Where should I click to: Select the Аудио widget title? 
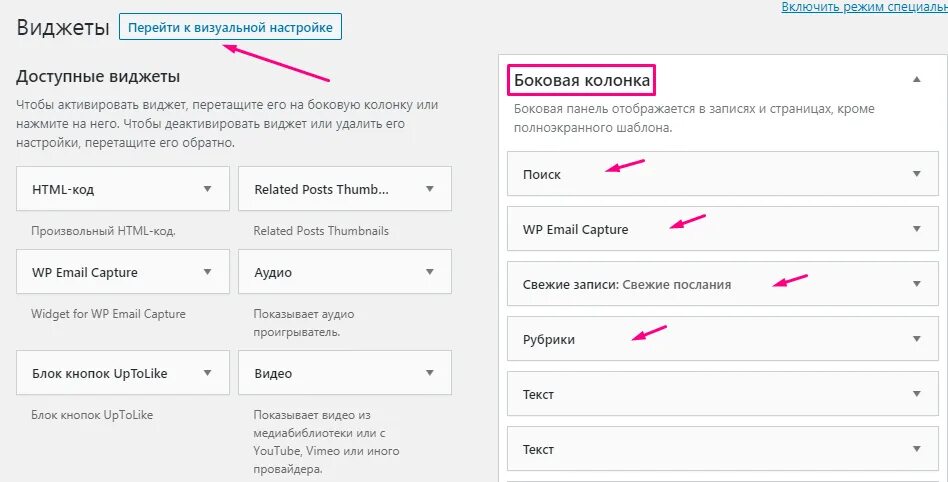point(273,272)
